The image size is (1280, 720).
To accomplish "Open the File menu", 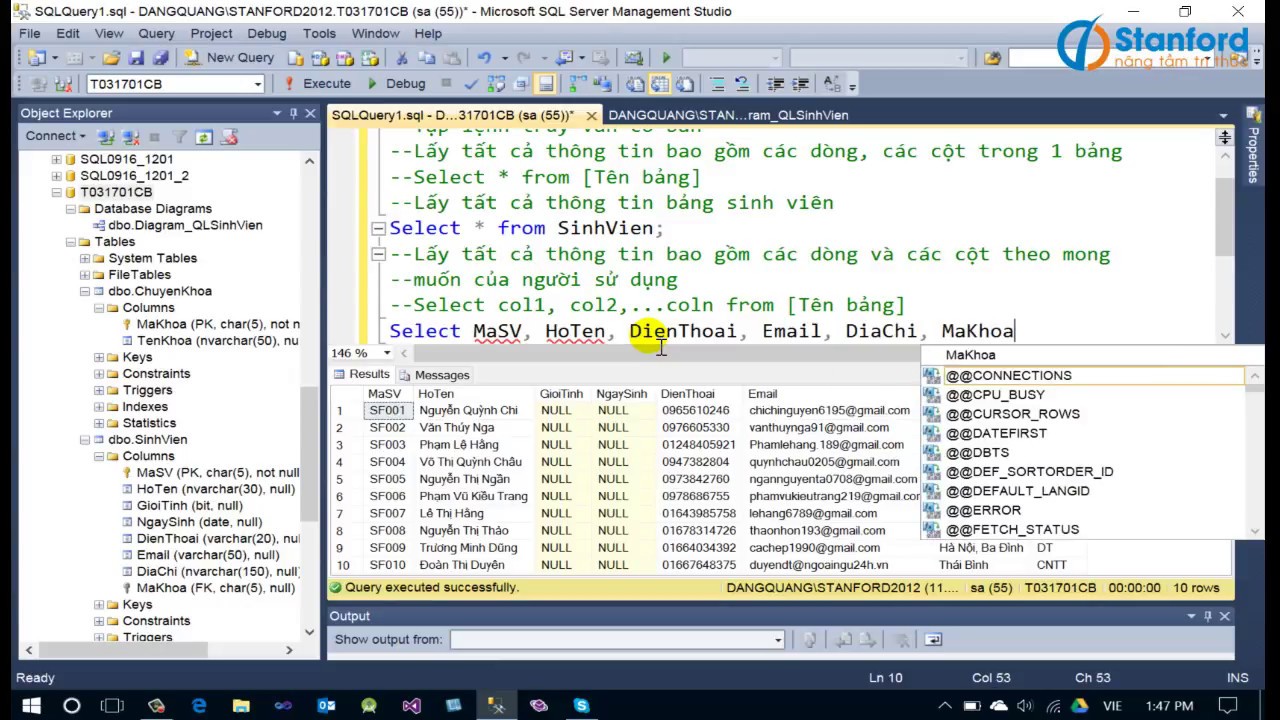I will [29, 33].
